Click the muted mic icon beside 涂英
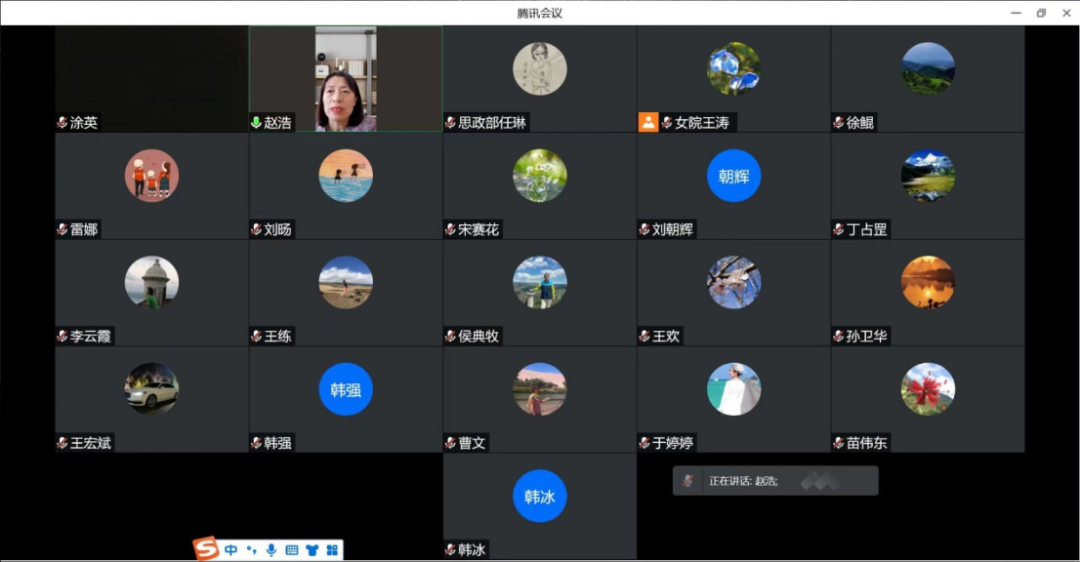 63,123
